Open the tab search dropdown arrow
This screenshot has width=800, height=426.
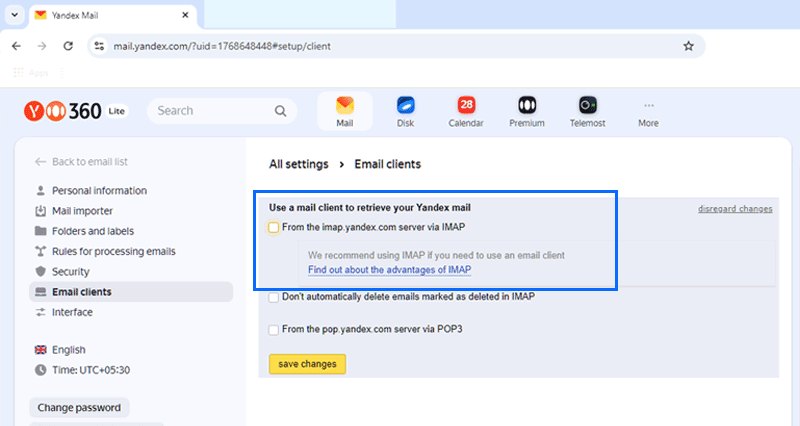pyautogui.click(x=15, y=15)
